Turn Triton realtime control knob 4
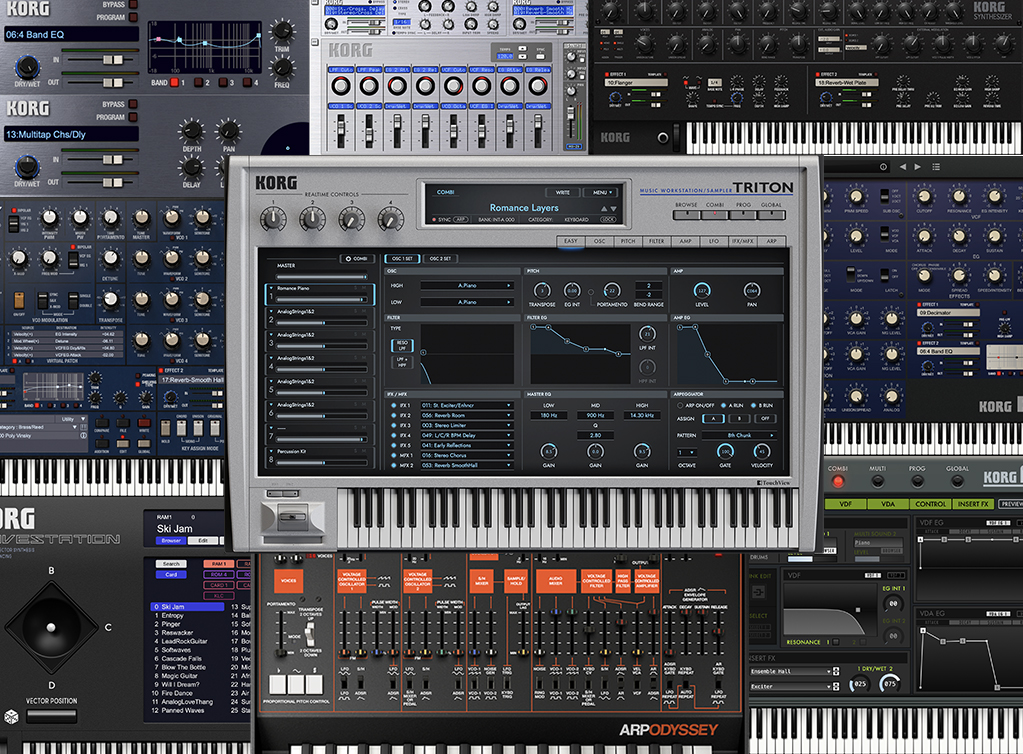The width and height of the screenshot is (1023, 754). click(390, 219)
